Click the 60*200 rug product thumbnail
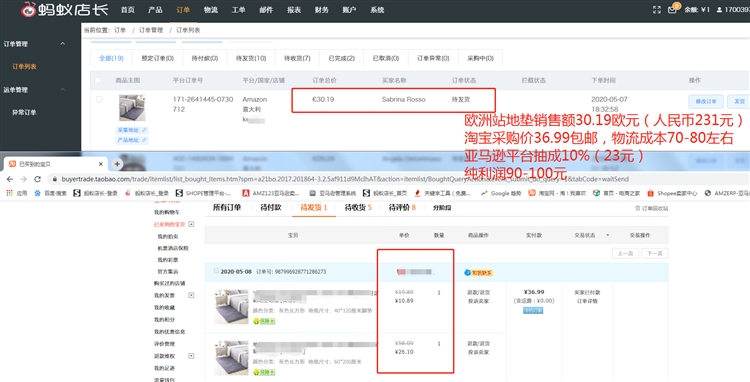The image size is (750, 382). coord(231,357)
